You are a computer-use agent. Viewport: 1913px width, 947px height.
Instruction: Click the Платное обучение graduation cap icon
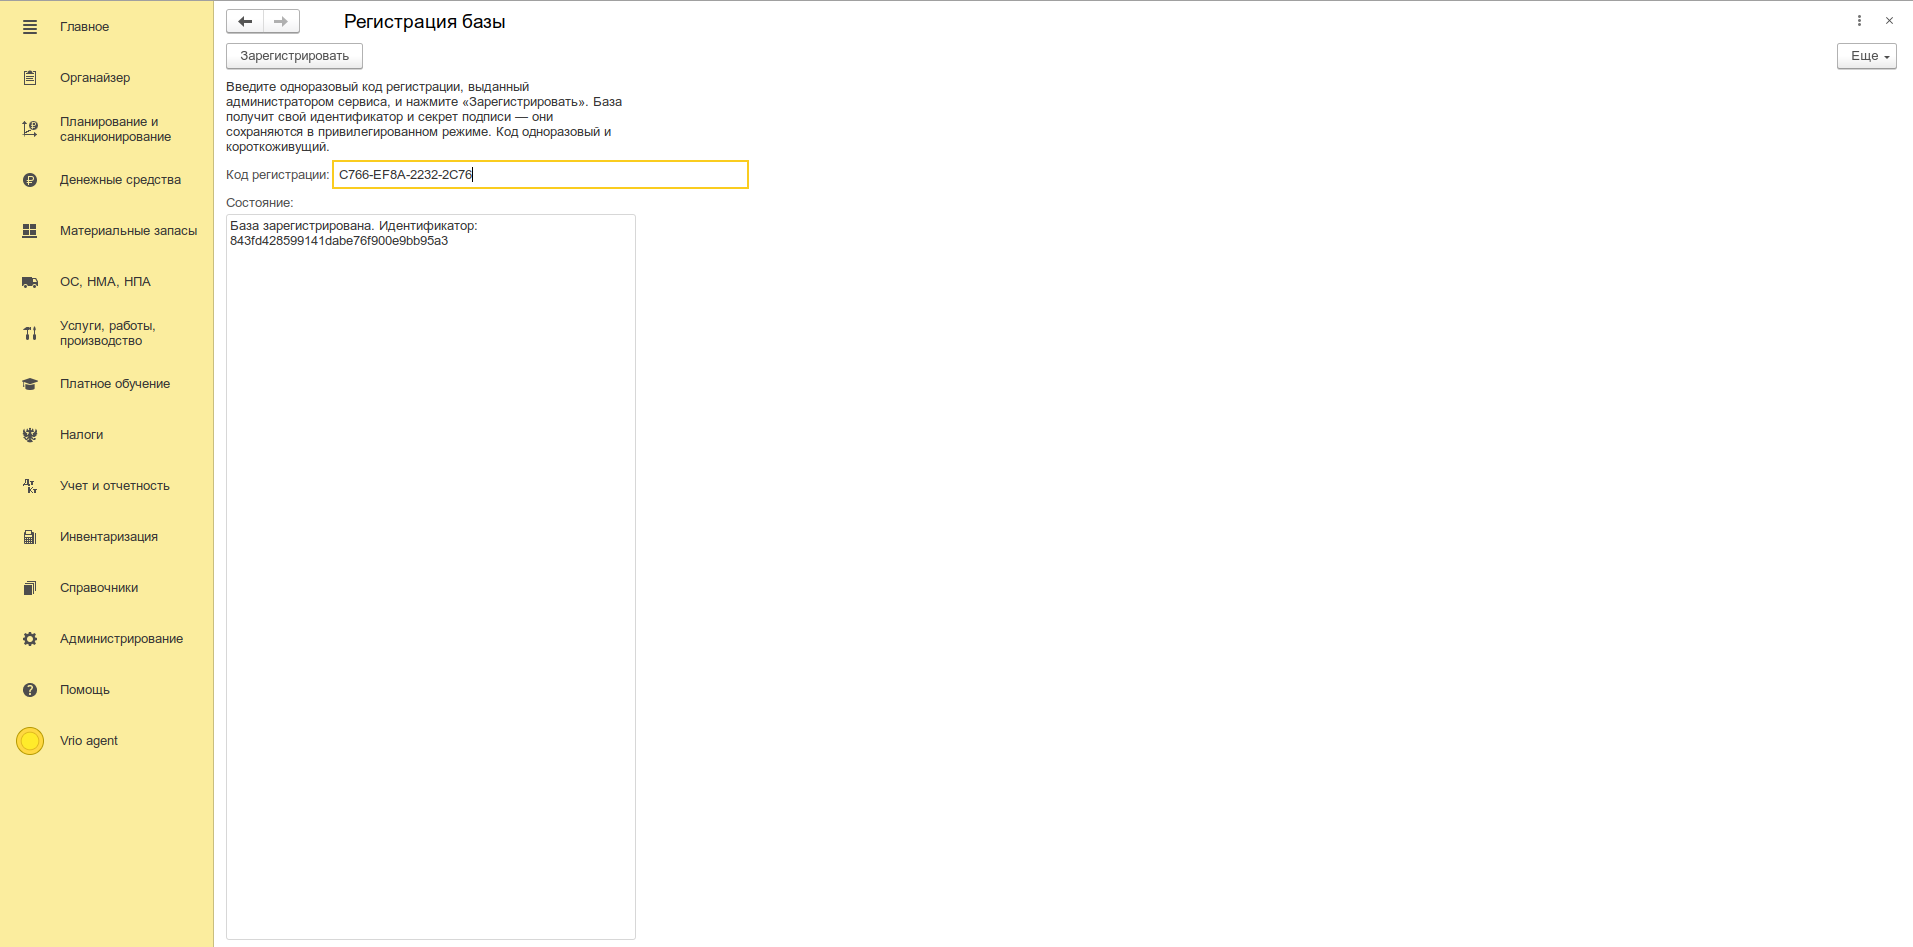pos(30,384)
